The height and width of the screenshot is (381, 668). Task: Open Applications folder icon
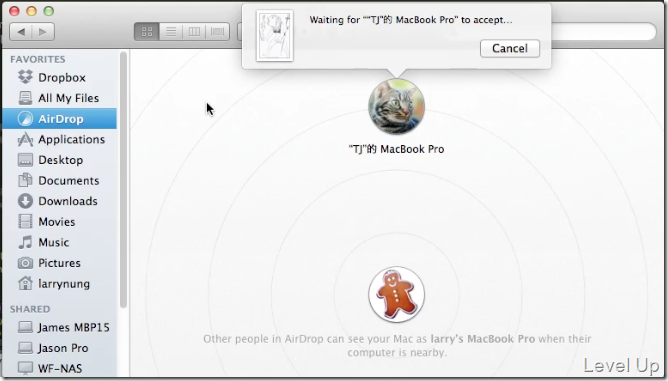point(25,139)
